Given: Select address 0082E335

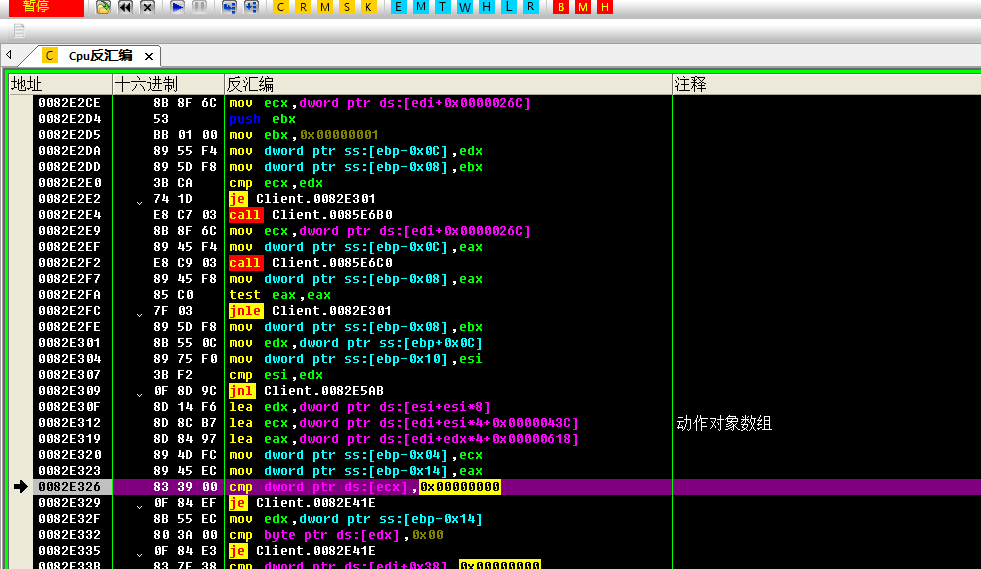Looking at the screenshot, I should [69, 551].
